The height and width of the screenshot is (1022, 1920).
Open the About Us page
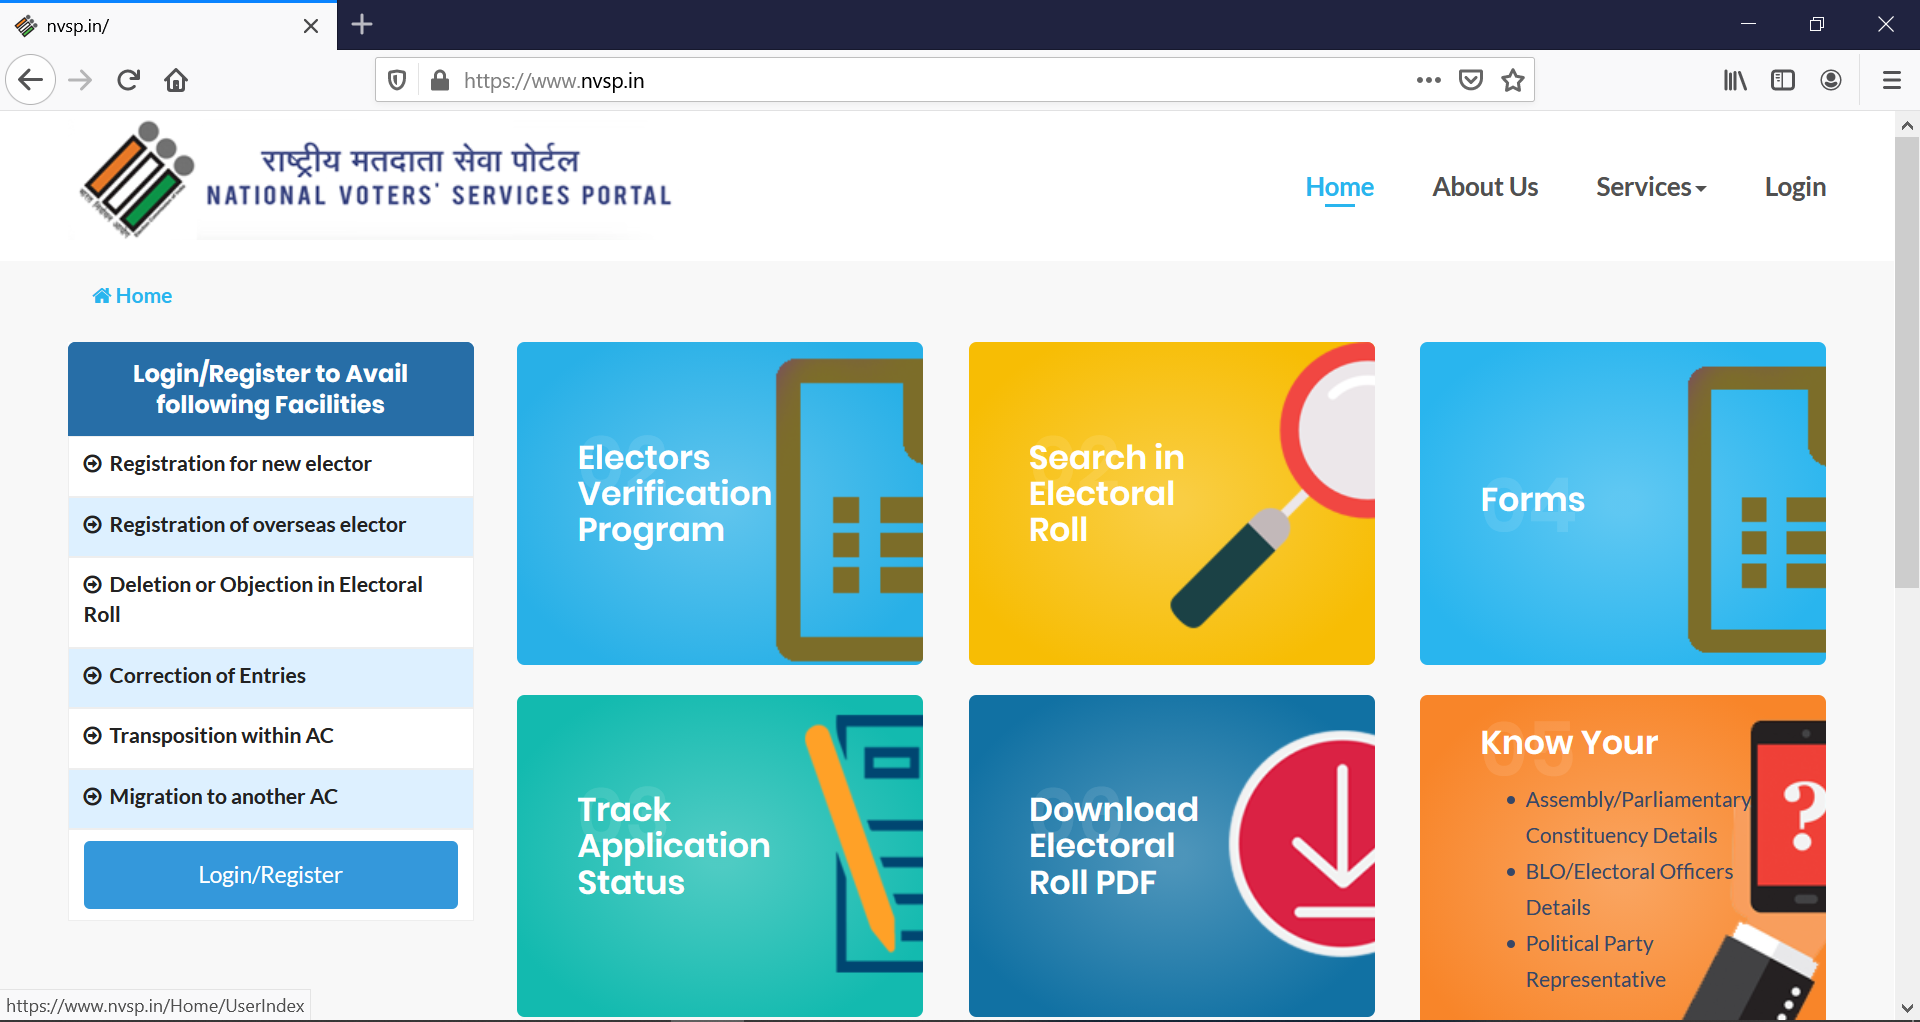1485,187
